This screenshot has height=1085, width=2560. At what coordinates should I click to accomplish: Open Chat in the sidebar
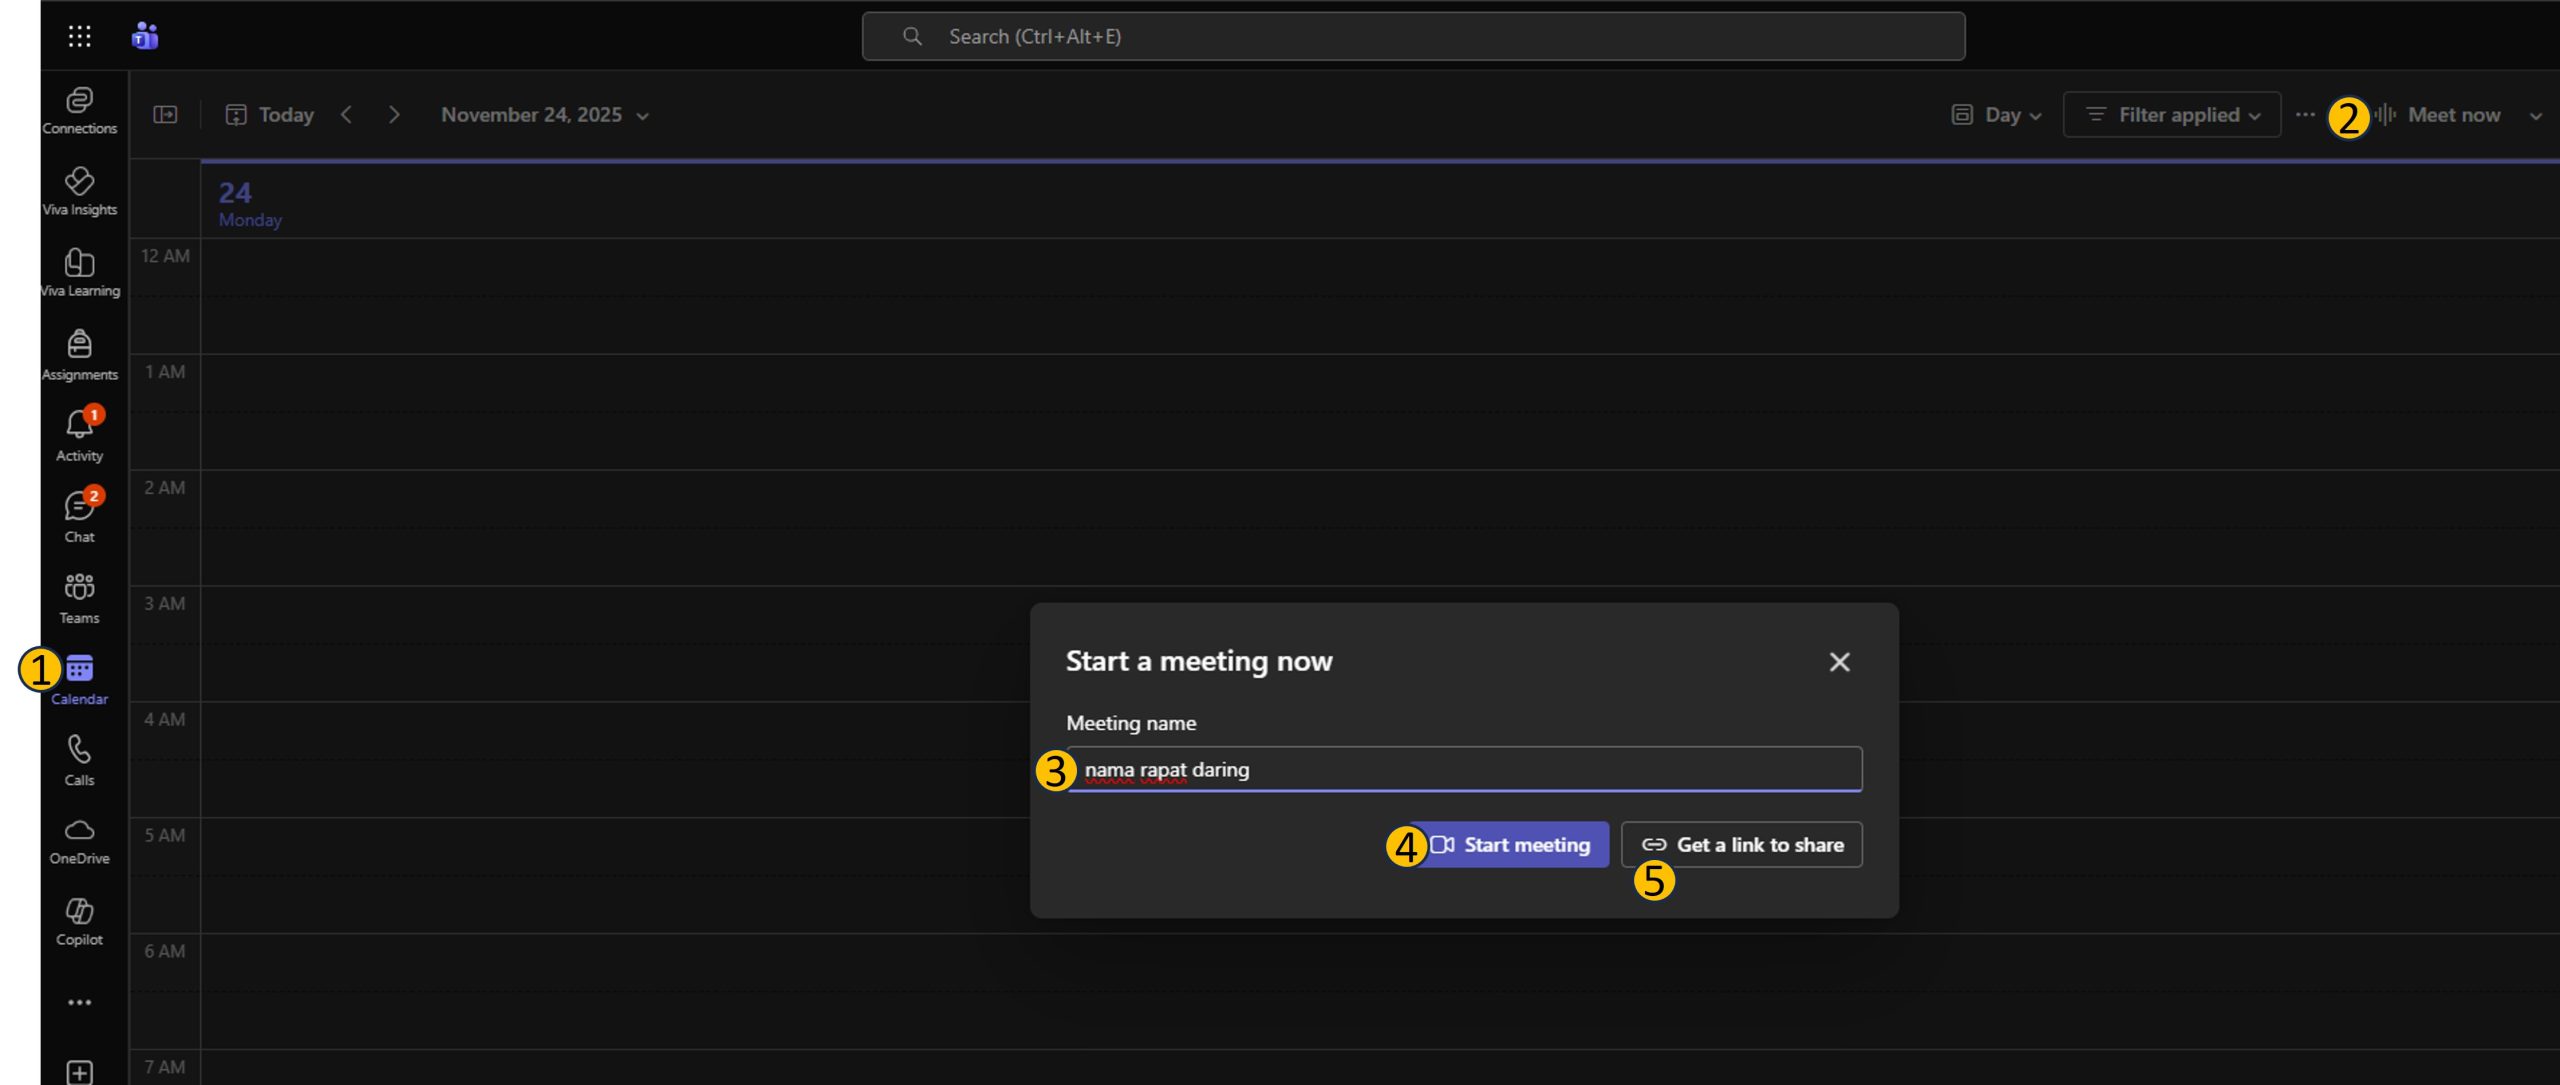click(79, 516)
